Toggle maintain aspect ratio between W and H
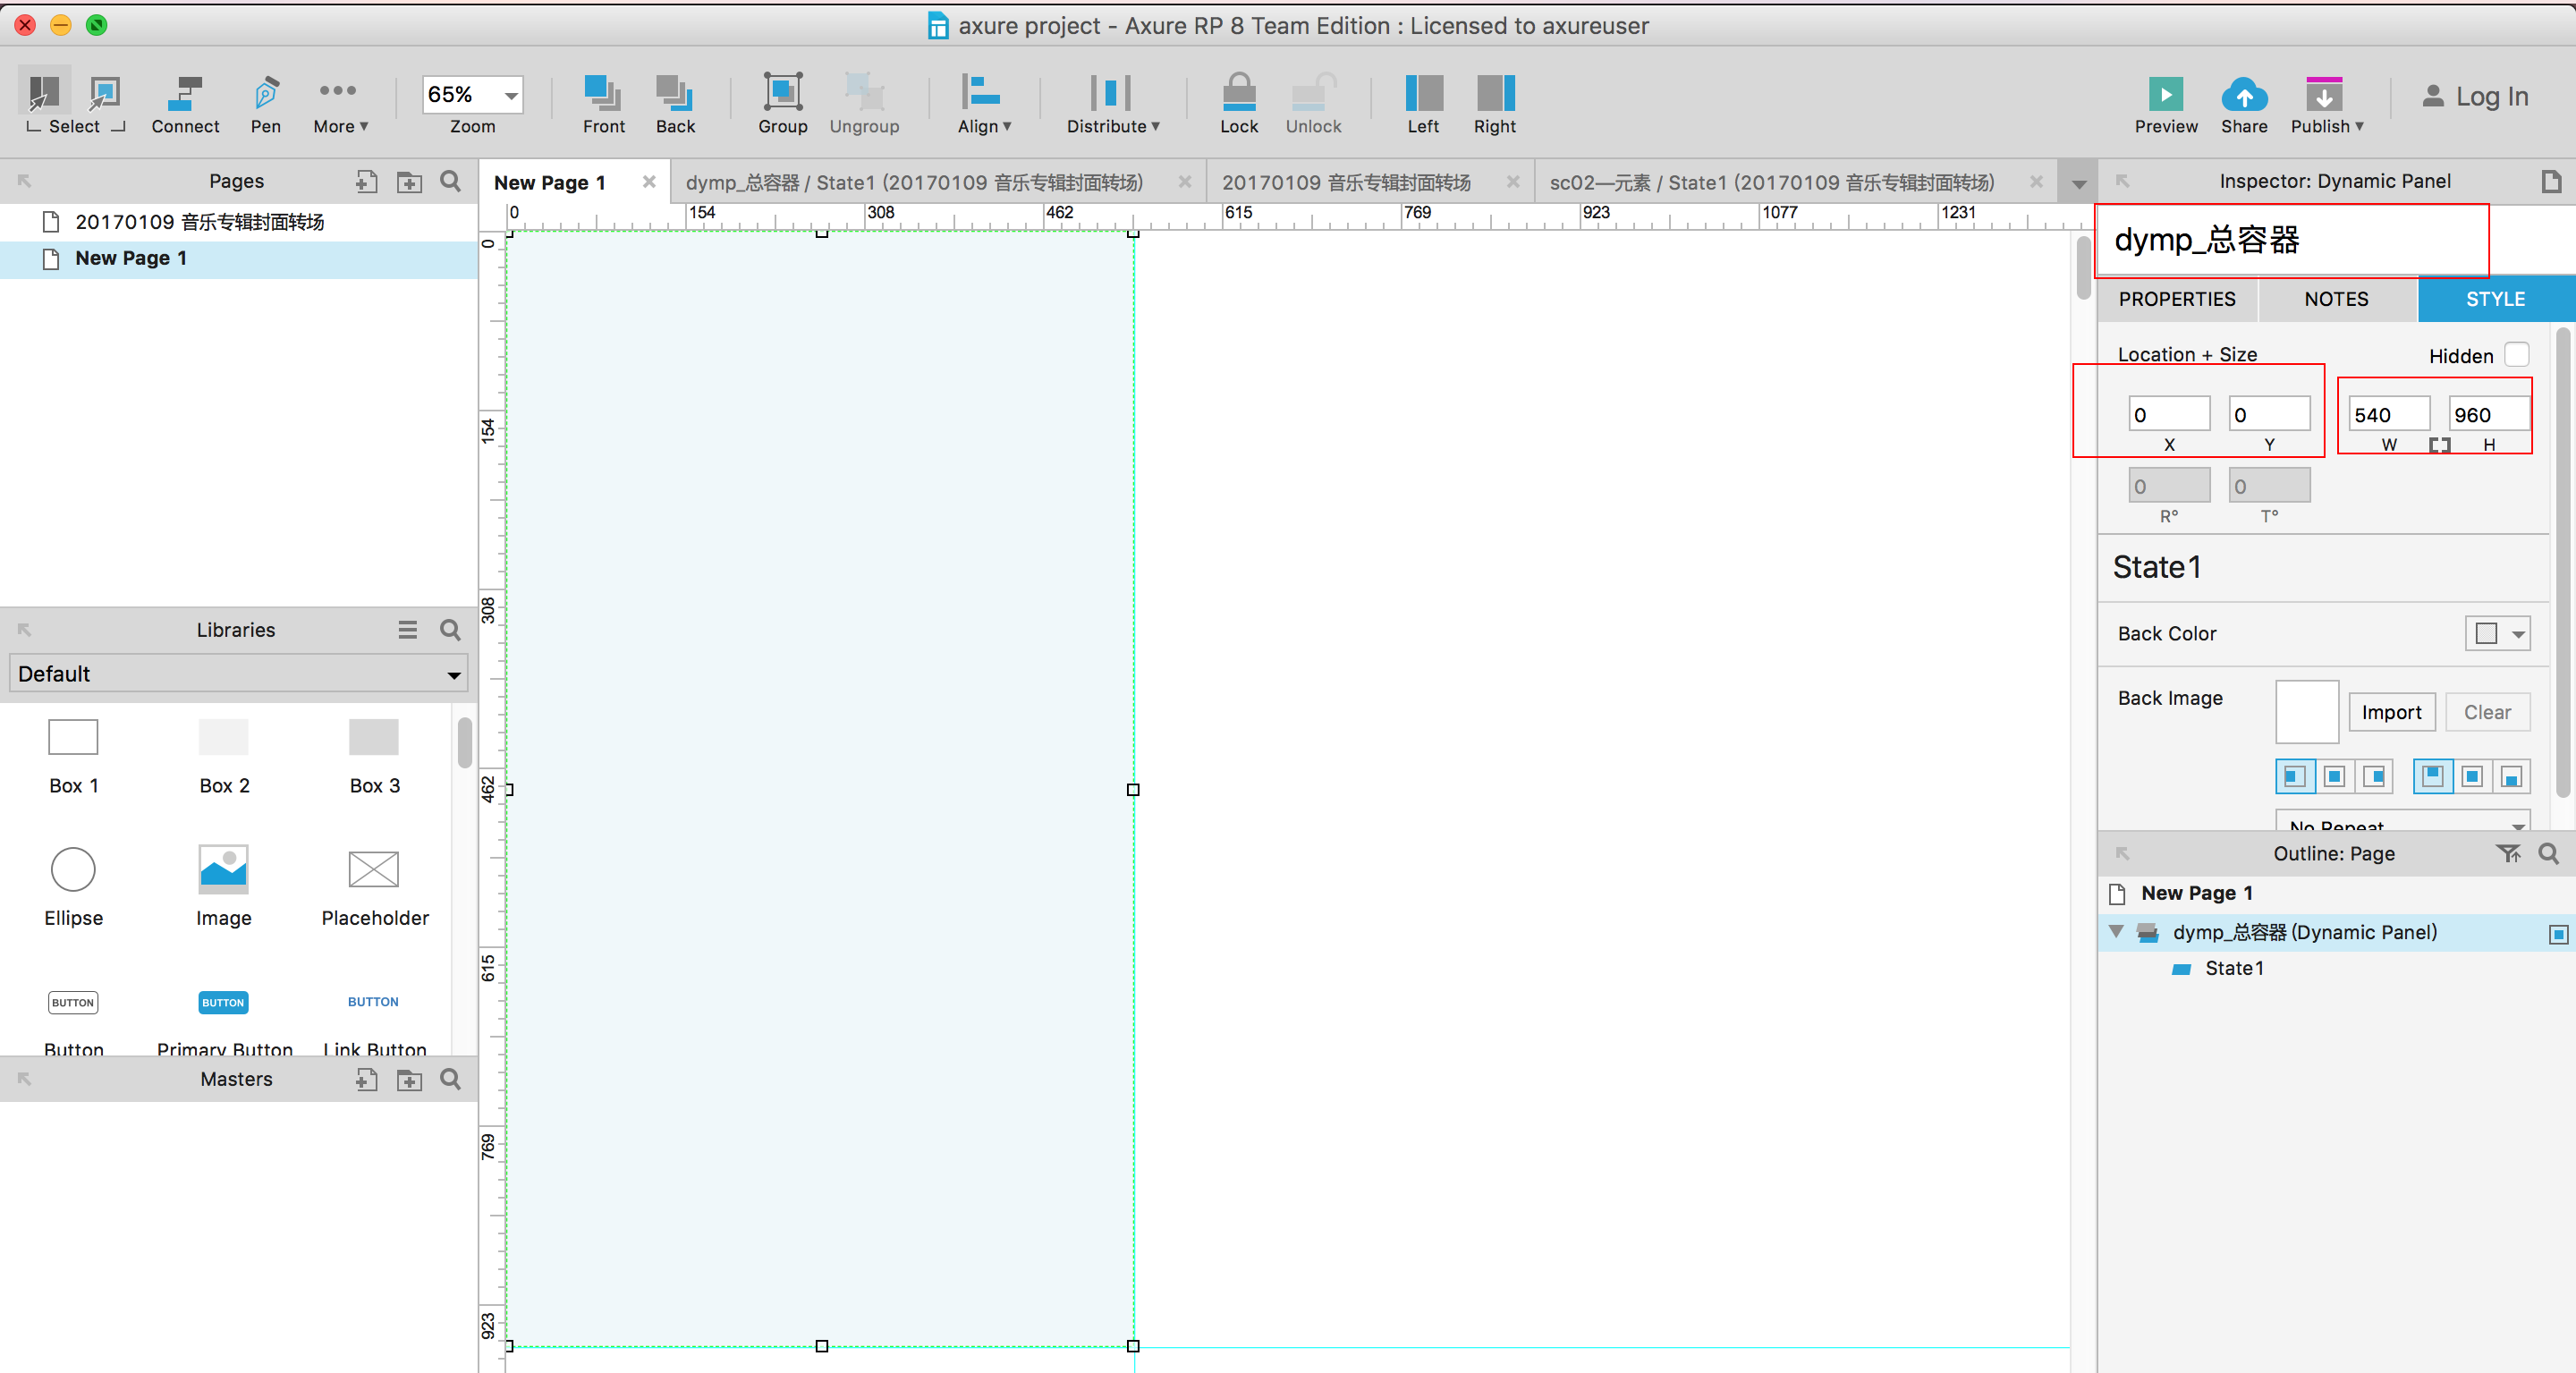 coord(2439,445)
